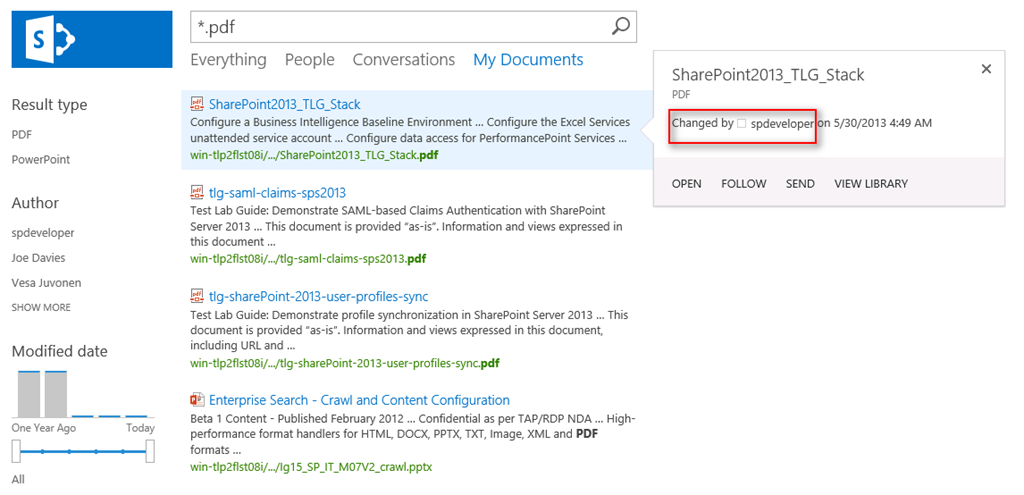Viewport: 1024px width, 495px height.
Task: Click right handle of Modified date slider
Action: pyautogui.click(x=150, y=452)
